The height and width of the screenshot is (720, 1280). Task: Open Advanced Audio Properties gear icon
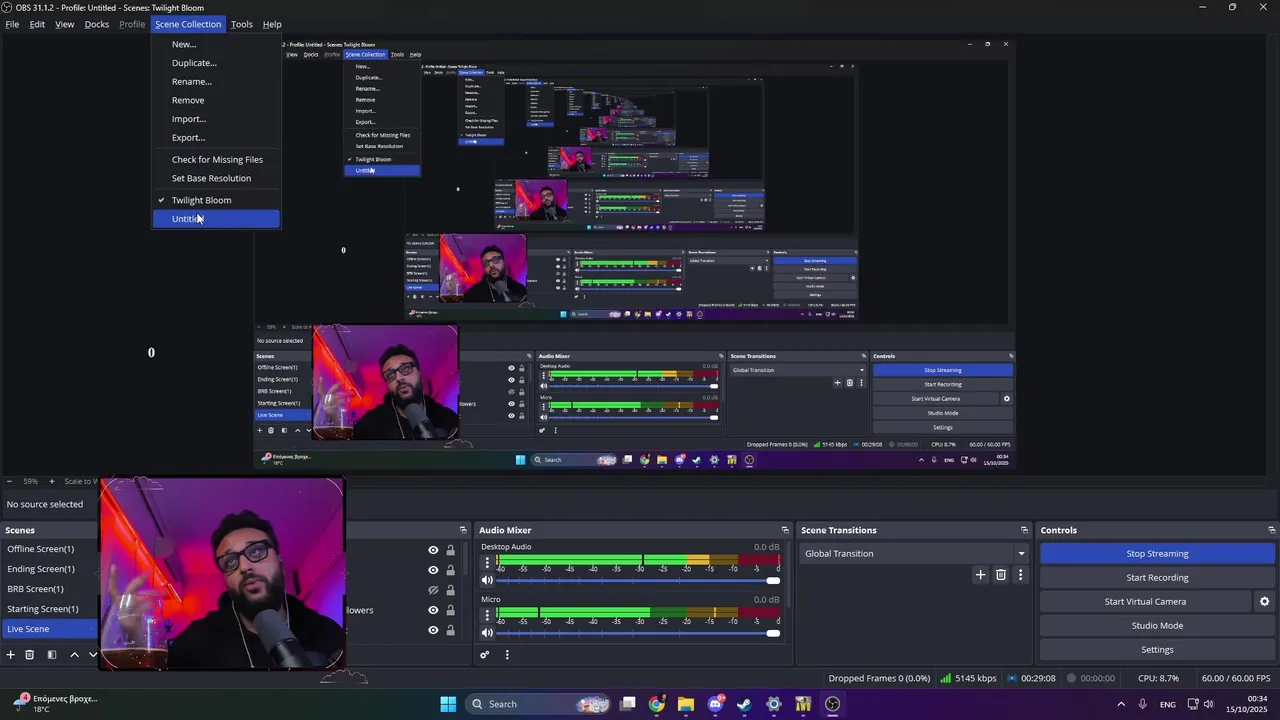point(485,655)
